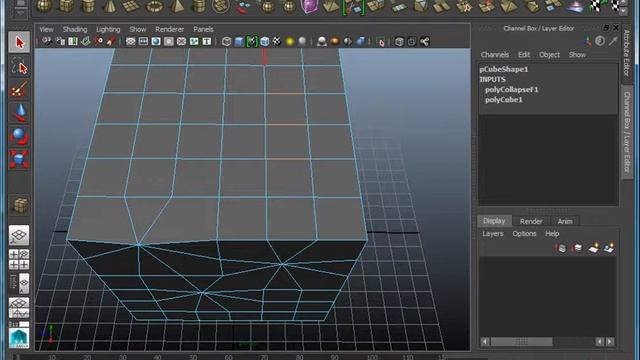Open the Shading menu
This screenshot has height=360, width=640.
coord(75,29)
